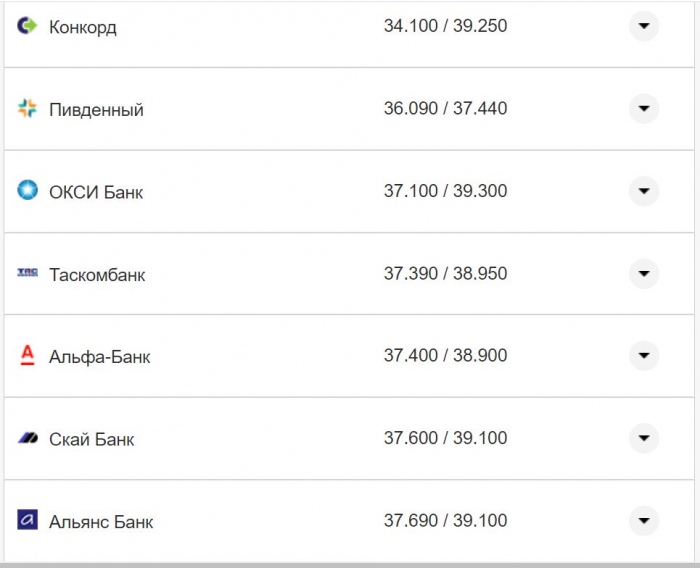Click the Пивденный bank logo icon
This screenshot has width=700, height=568.
coord(27,109)
